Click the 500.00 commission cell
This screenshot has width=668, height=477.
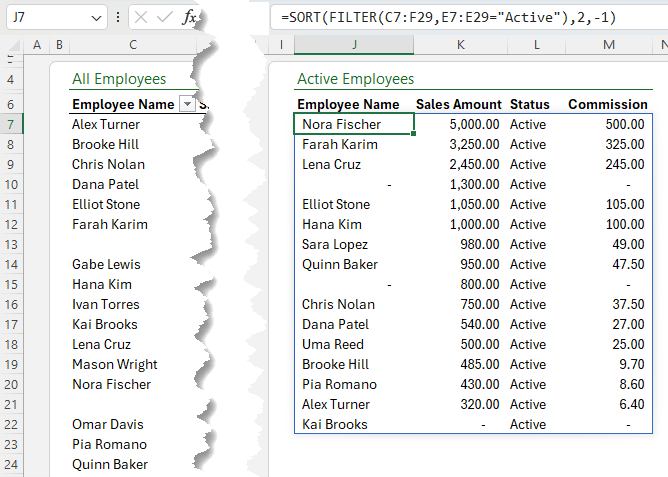tap(609, 124)
